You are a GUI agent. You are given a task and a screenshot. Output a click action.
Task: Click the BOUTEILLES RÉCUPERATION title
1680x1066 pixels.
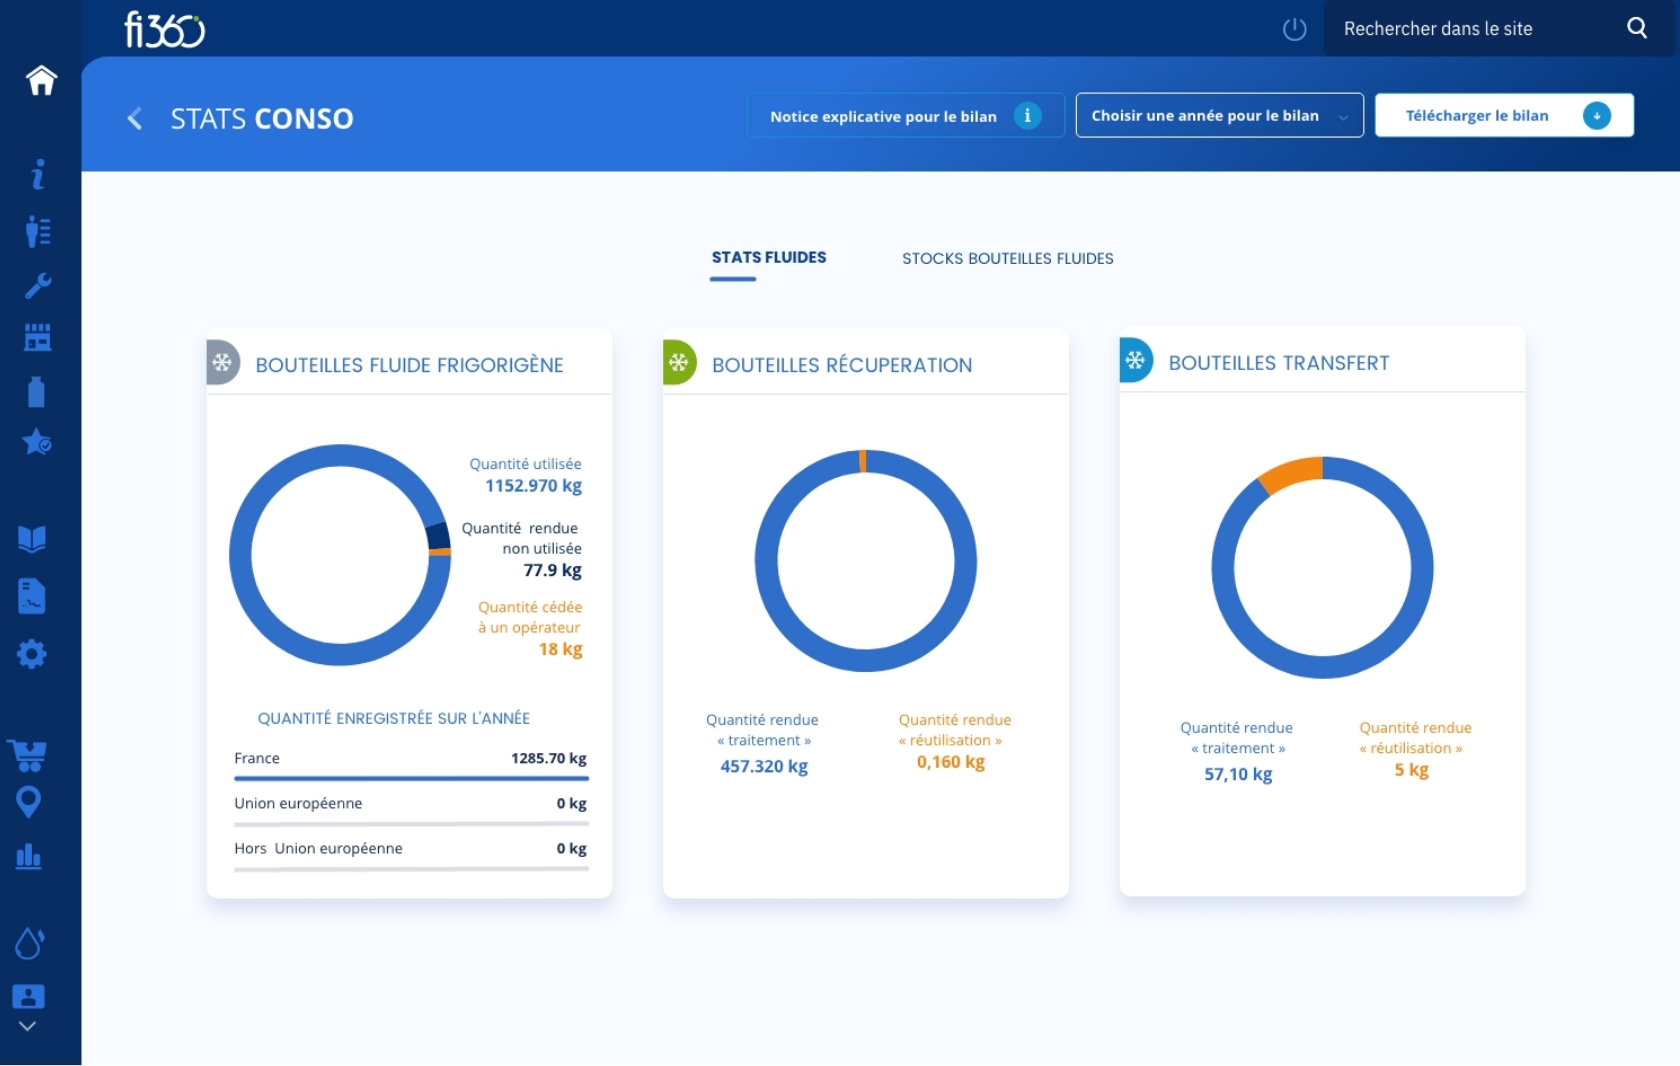coord(842,365)
